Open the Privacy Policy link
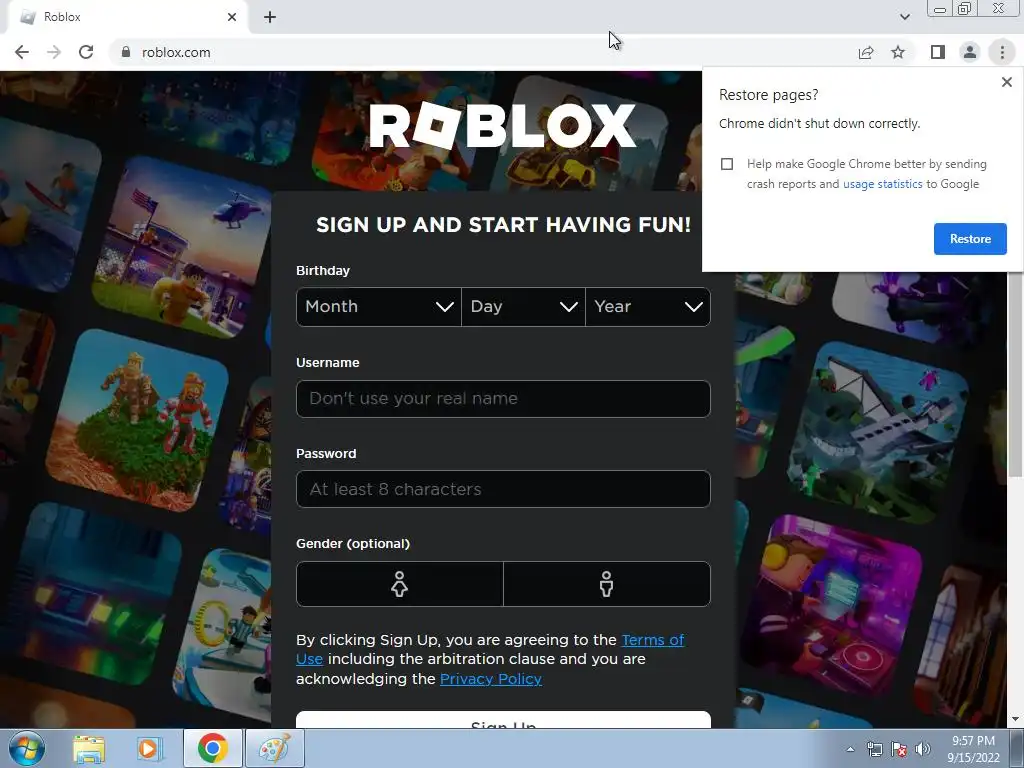1024x768 pixels. click(x=490, y=679)
